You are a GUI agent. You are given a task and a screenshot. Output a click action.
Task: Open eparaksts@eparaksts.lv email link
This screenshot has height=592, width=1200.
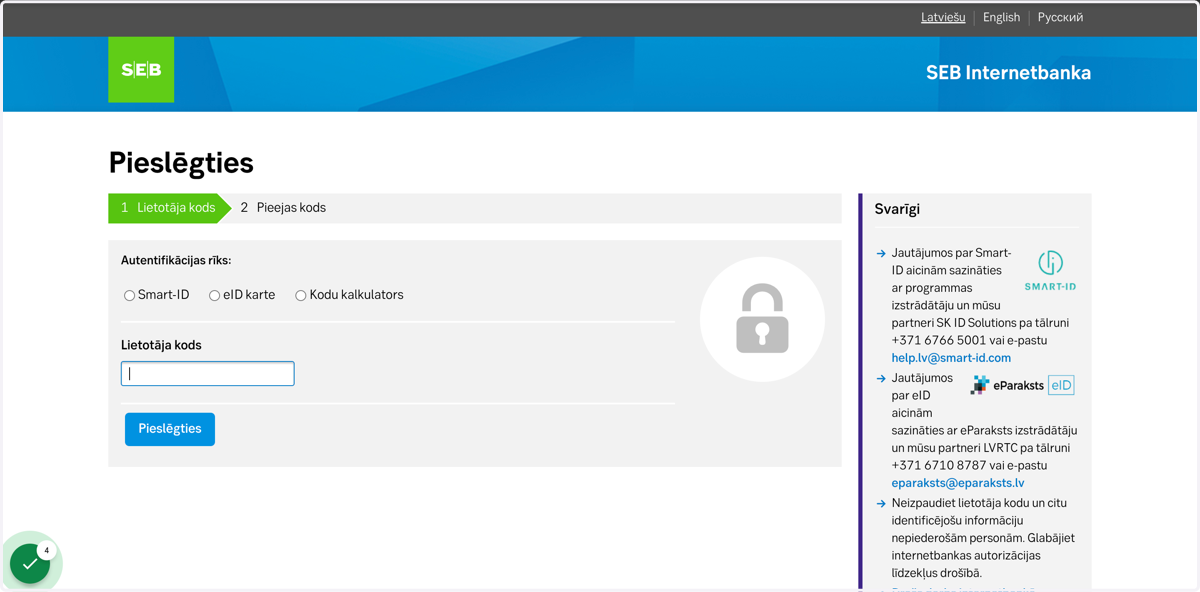click(x=958, y=483)
